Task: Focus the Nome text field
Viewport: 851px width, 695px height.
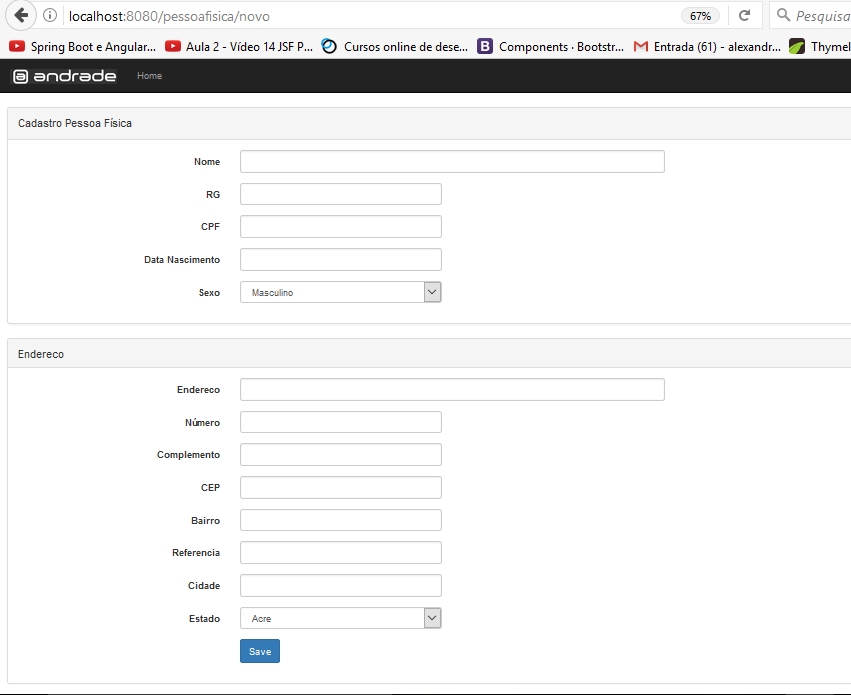Action: click(452, 162)
